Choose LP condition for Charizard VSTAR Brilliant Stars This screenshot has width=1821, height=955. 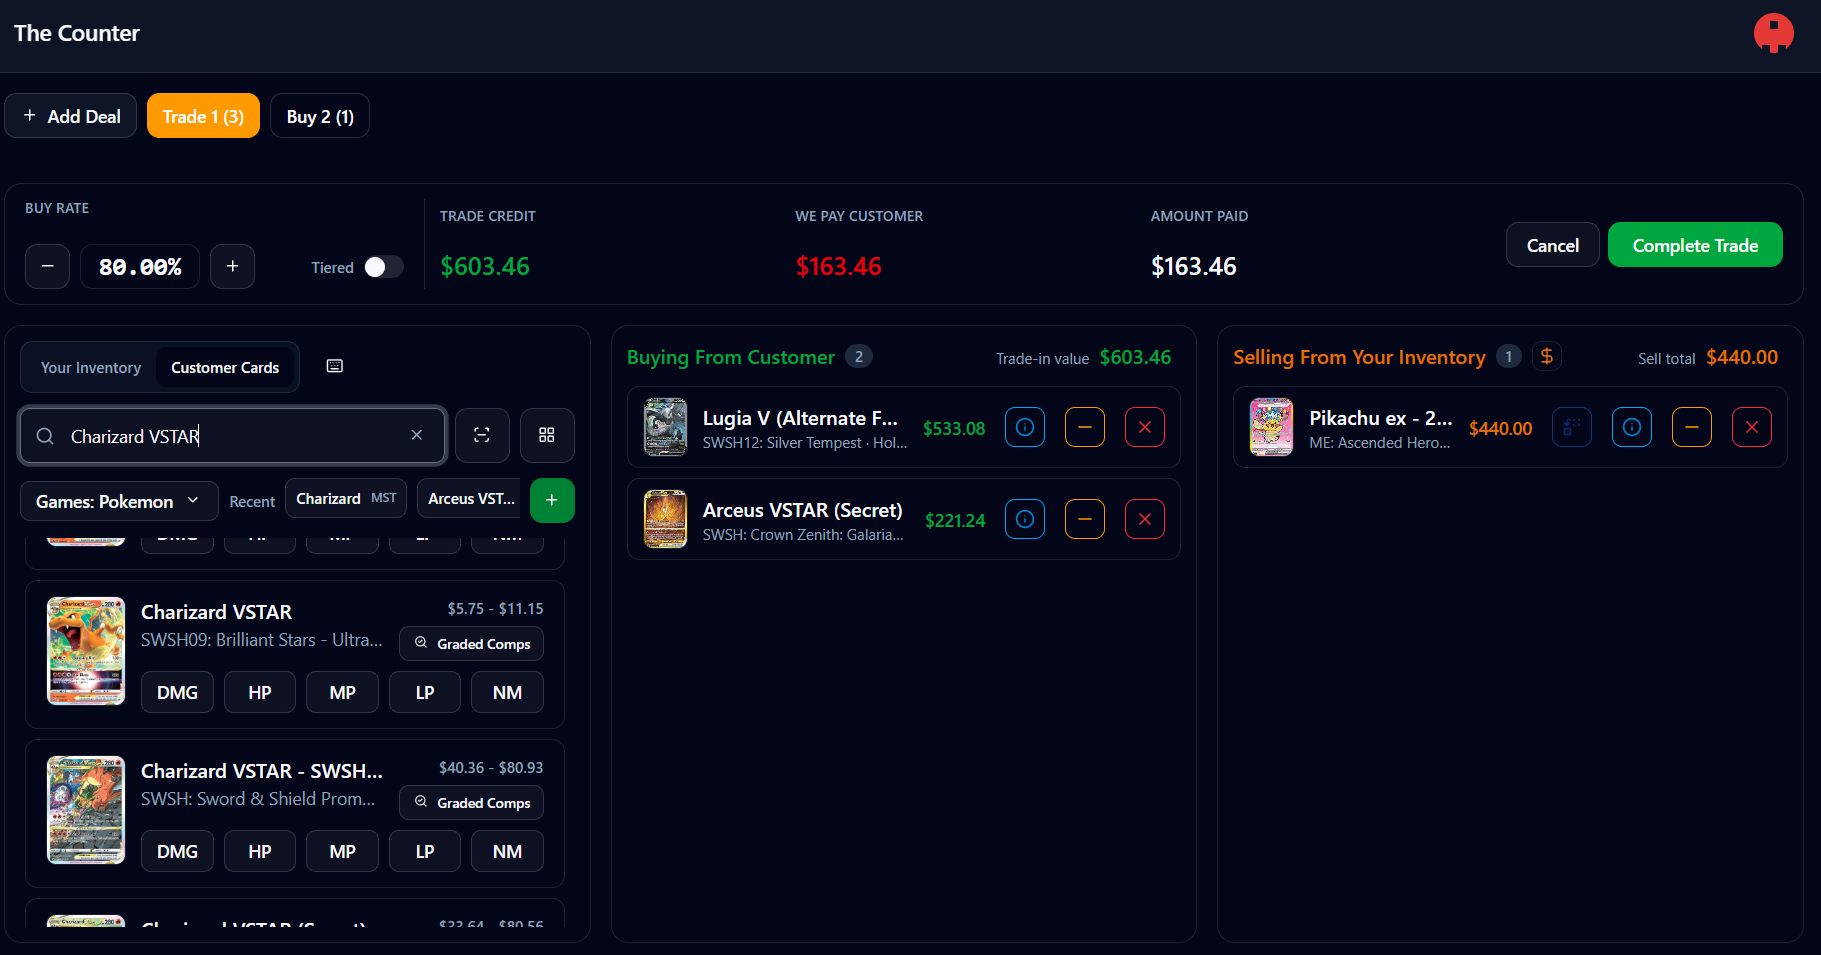pyautogui.click(x=425, y=692)
